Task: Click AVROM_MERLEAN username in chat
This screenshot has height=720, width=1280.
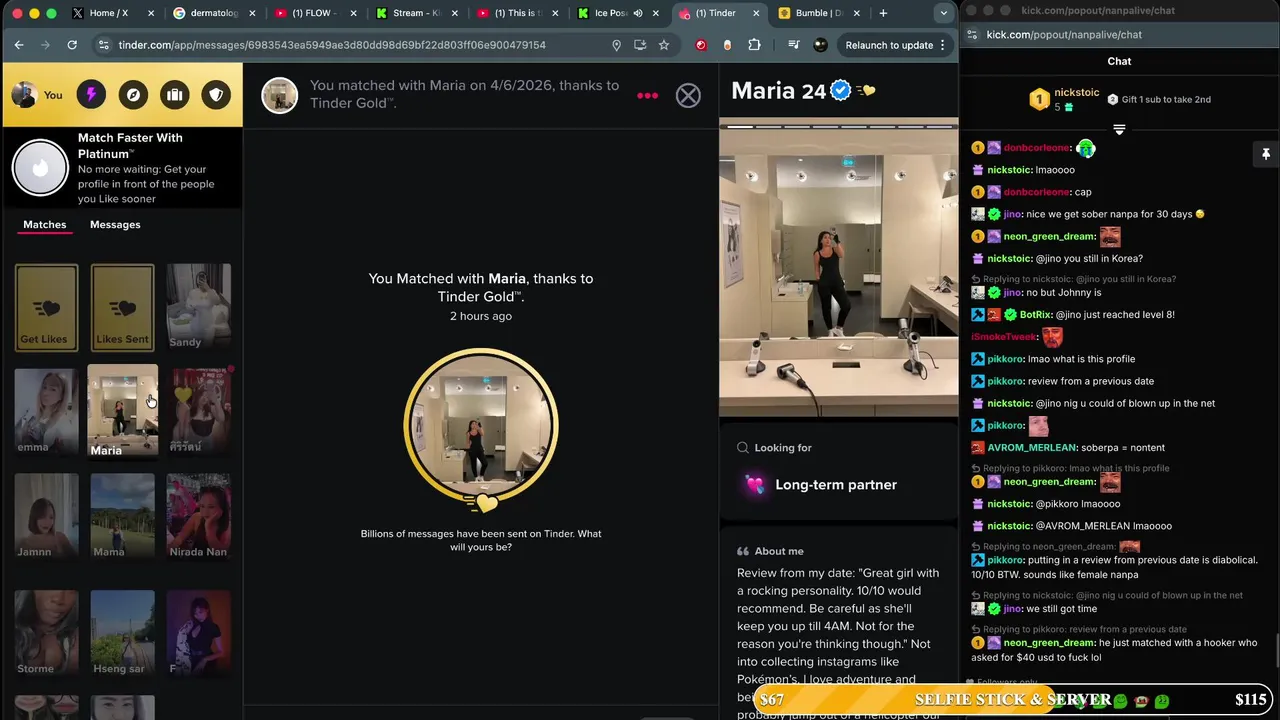Action: click(x=1032, y=448)
